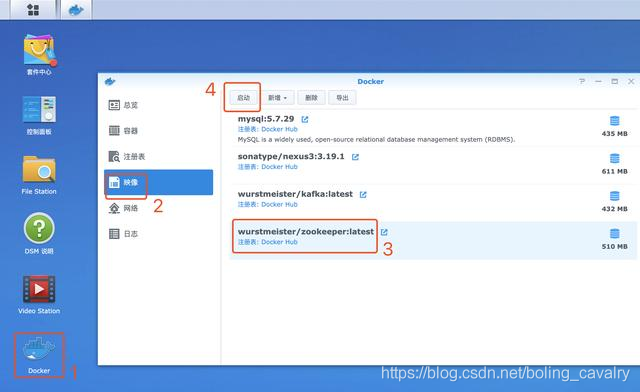Click the 611 MB size text

[614, 171]
